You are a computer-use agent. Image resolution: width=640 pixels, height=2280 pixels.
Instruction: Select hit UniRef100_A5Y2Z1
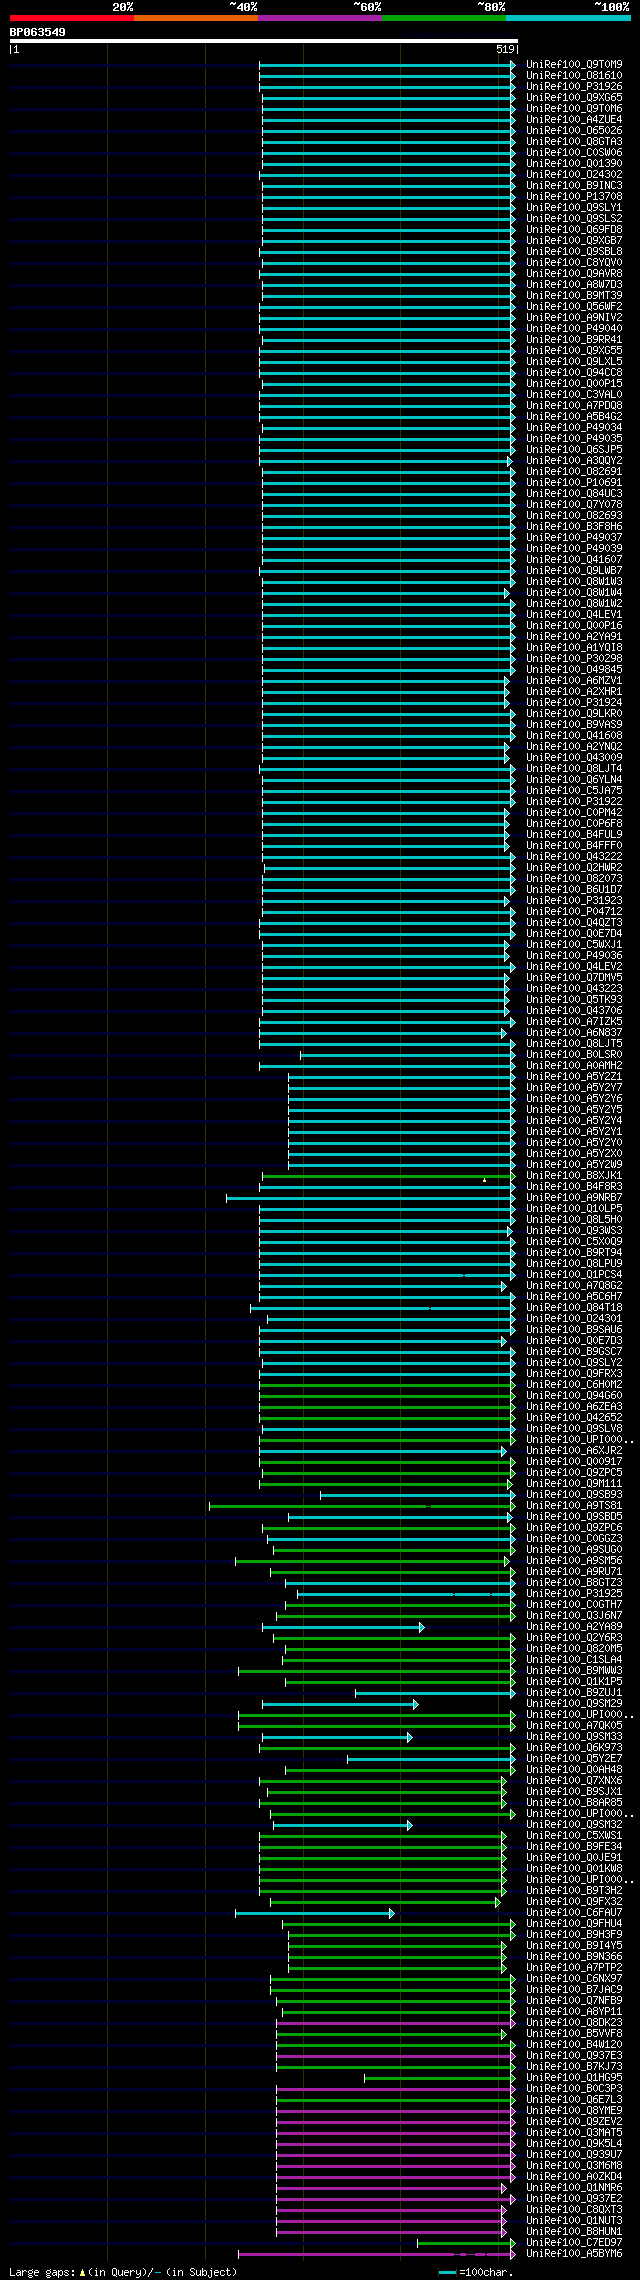(574, 1077)
